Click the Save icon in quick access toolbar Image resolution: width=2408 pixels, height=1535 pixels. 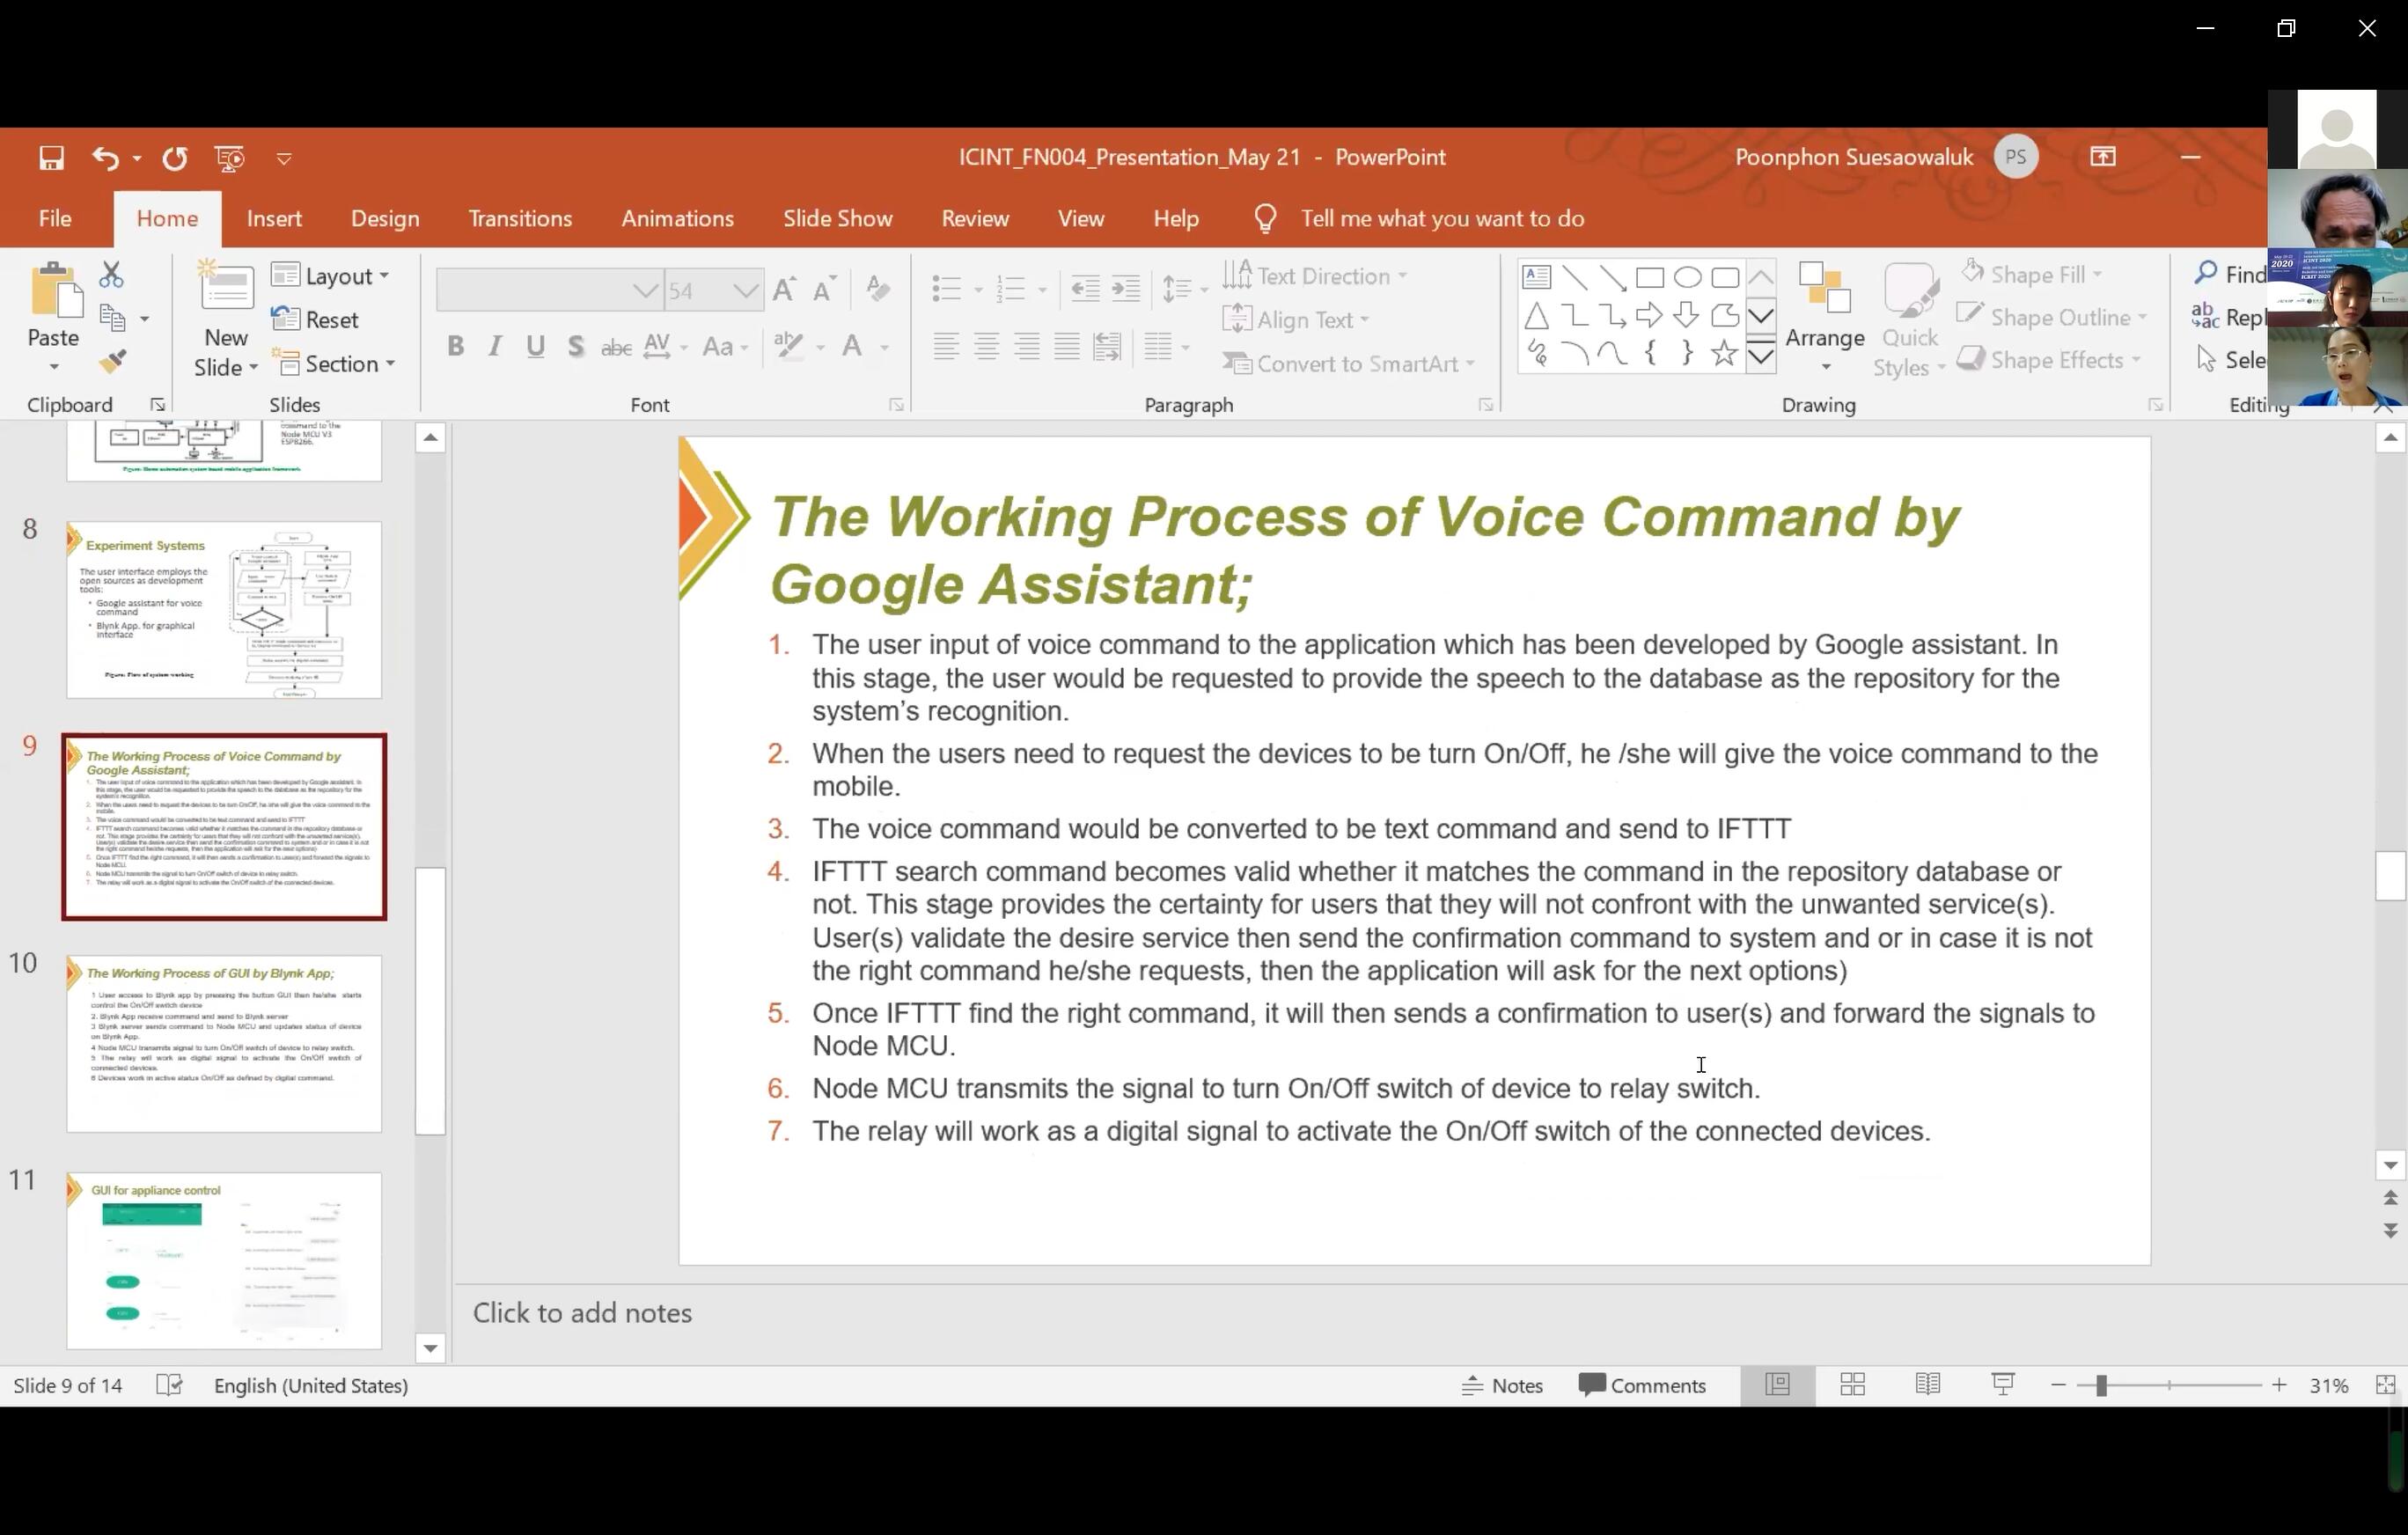[x=51, y=158]
